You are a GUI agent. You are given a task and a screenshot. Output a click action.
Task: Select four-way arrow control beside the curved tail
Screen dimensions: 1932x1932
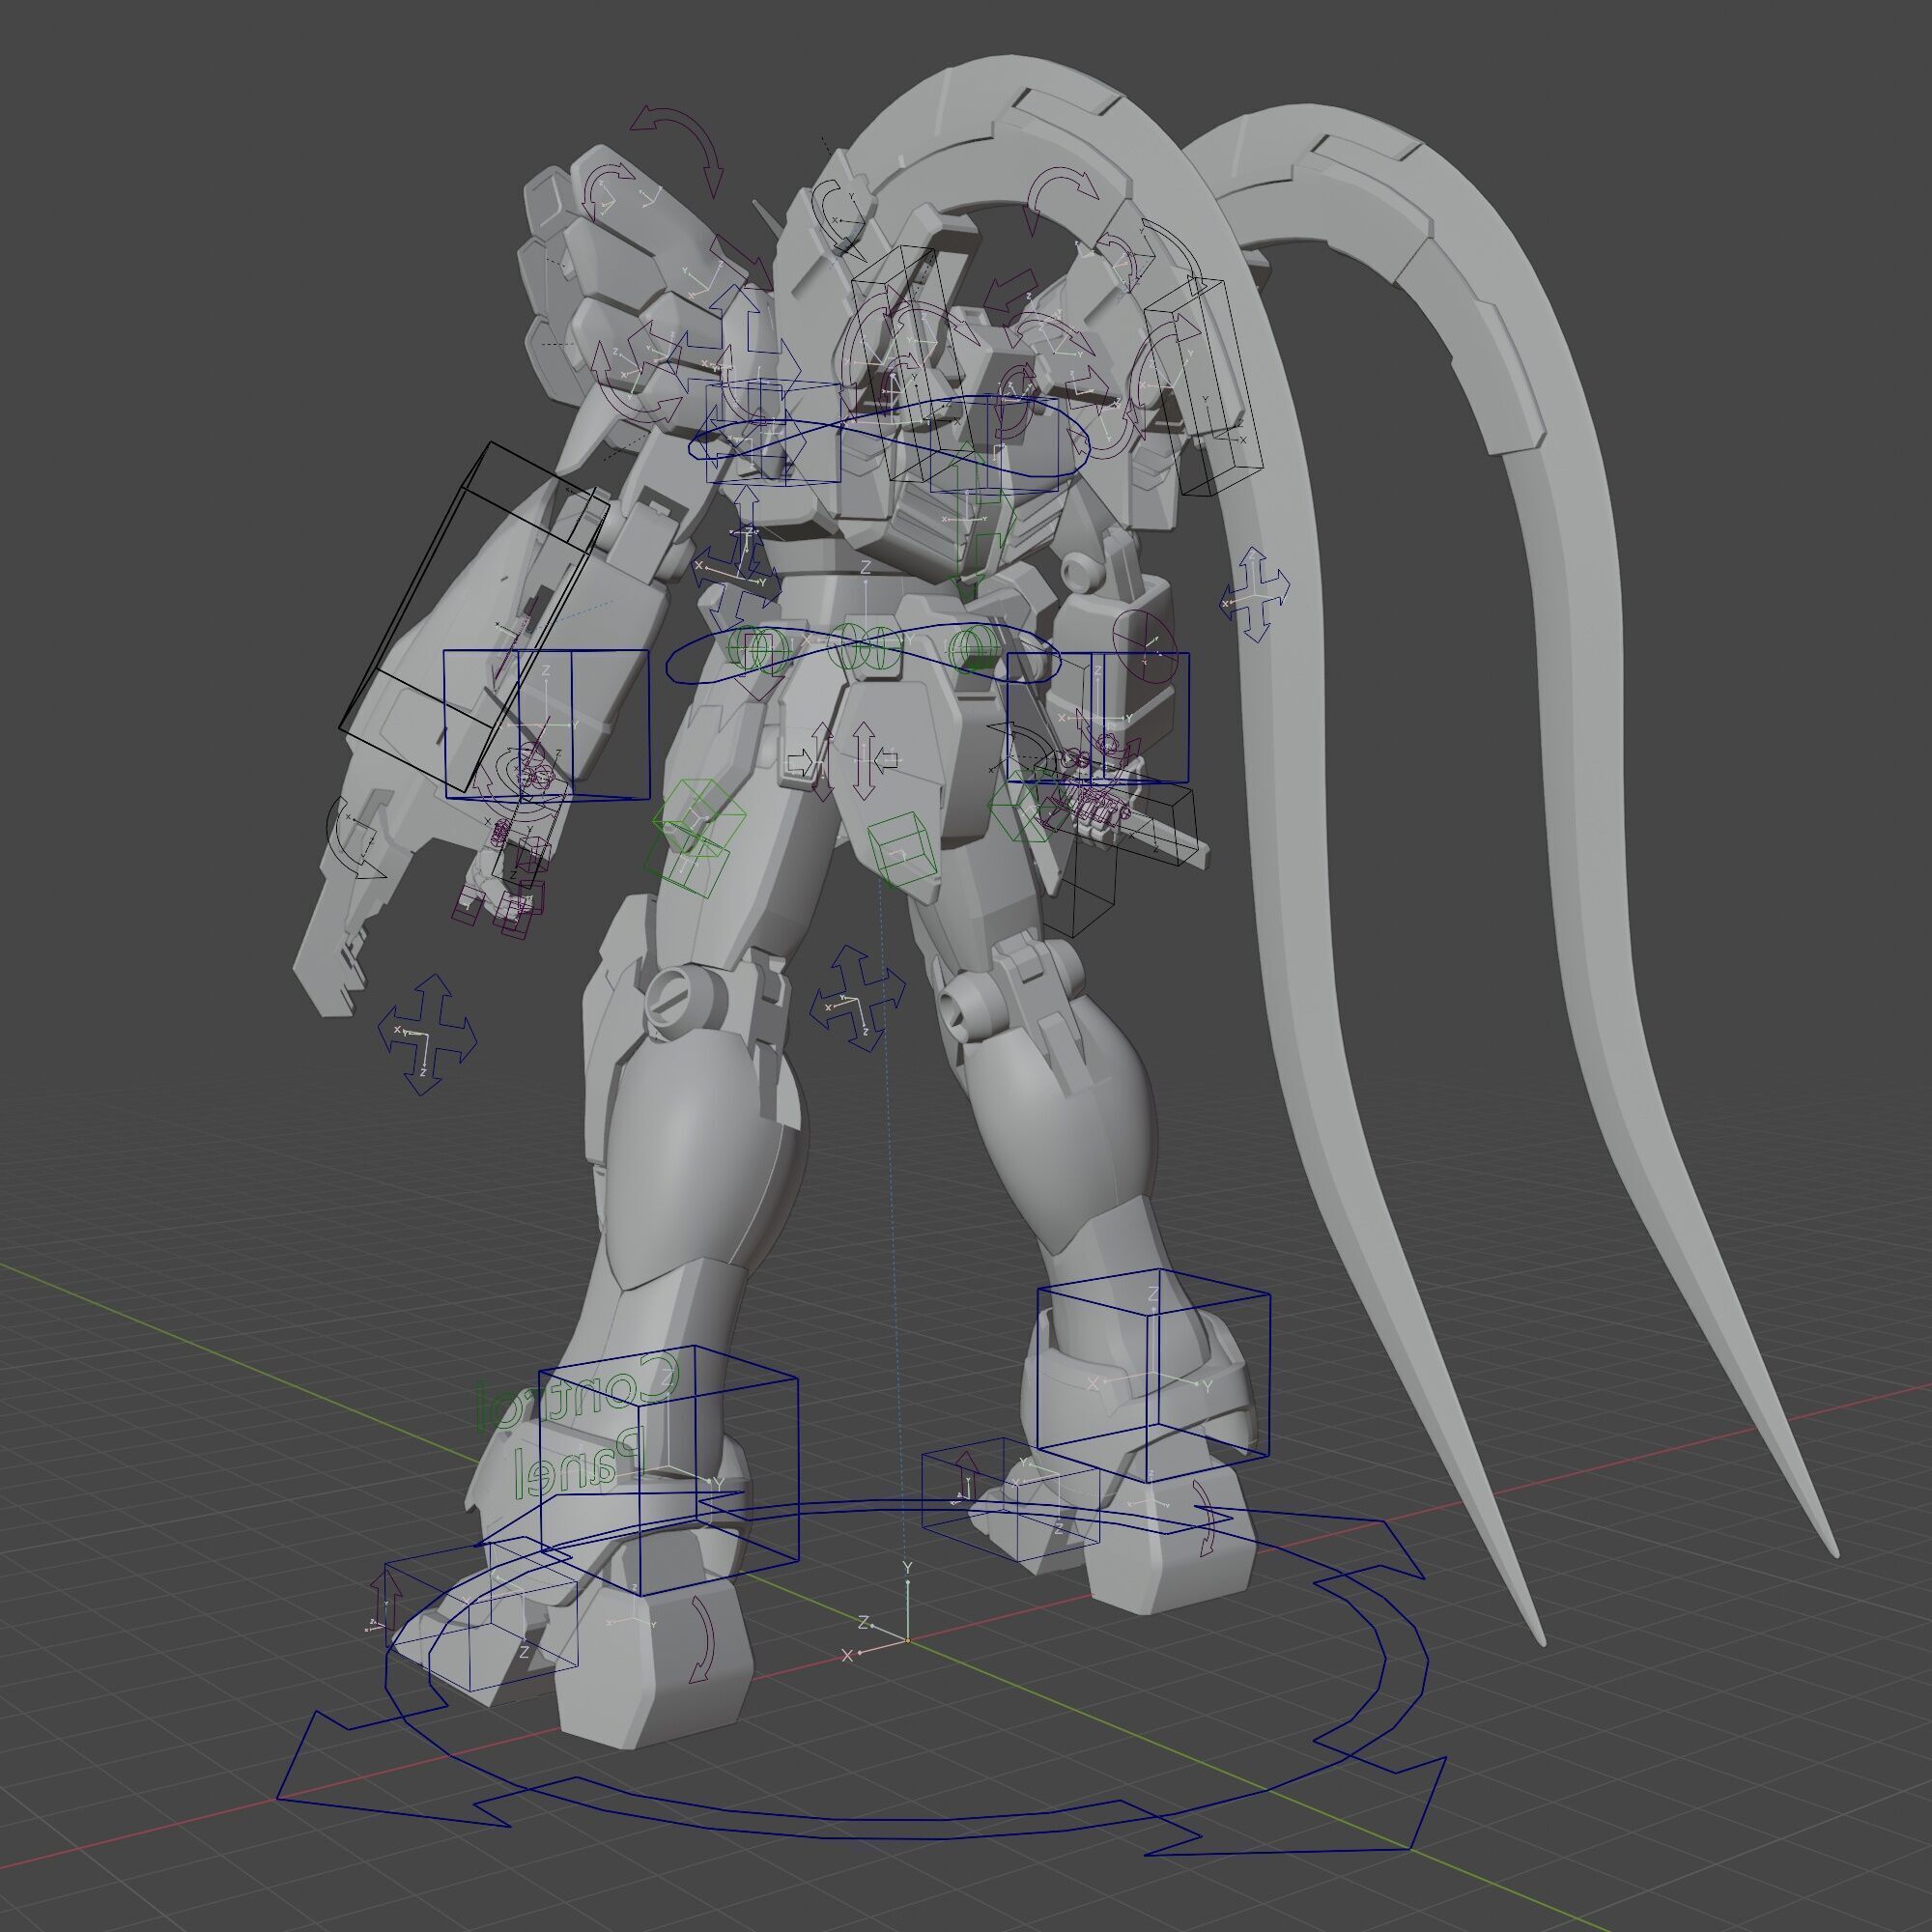1255,594
